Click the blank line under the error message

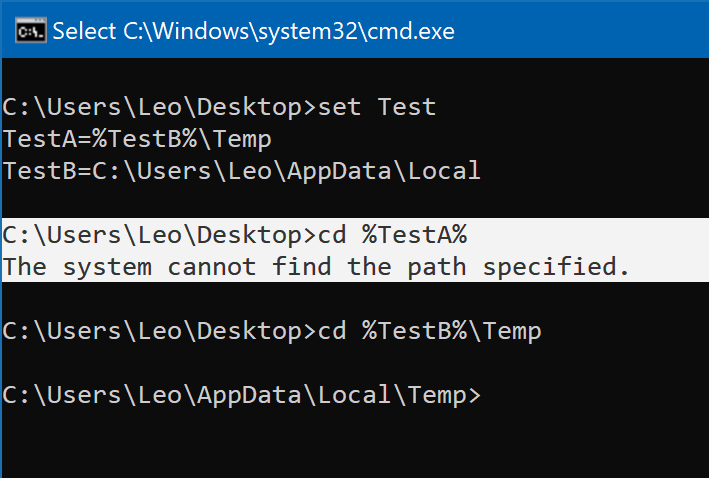pyautogui.click(x=354, y=299)
